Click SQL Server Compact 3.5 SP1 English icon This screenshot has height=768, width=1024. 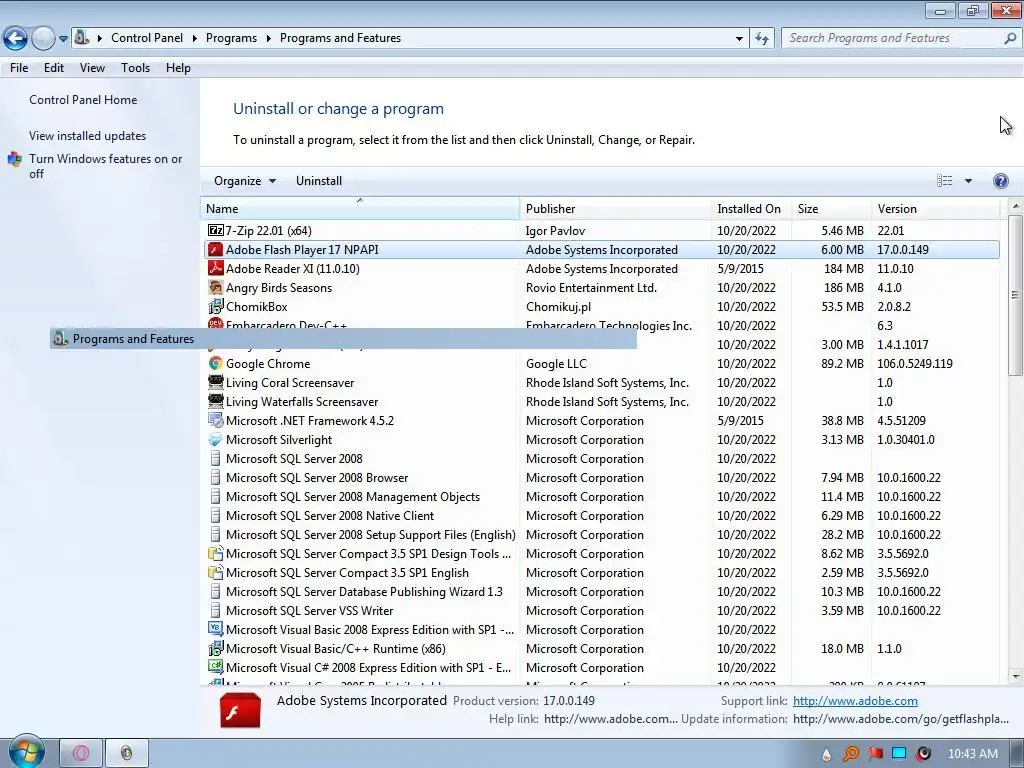tap(216, 572)
